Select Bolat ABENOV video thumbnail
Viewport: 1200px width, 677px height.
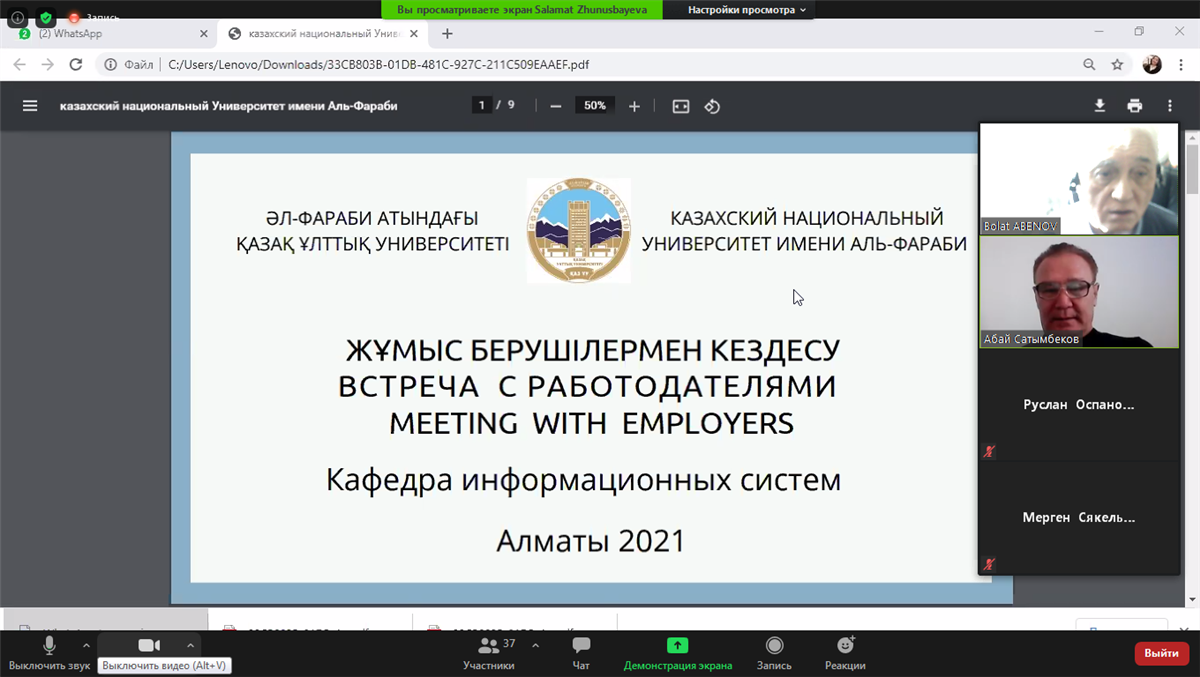click(1079, 179)
